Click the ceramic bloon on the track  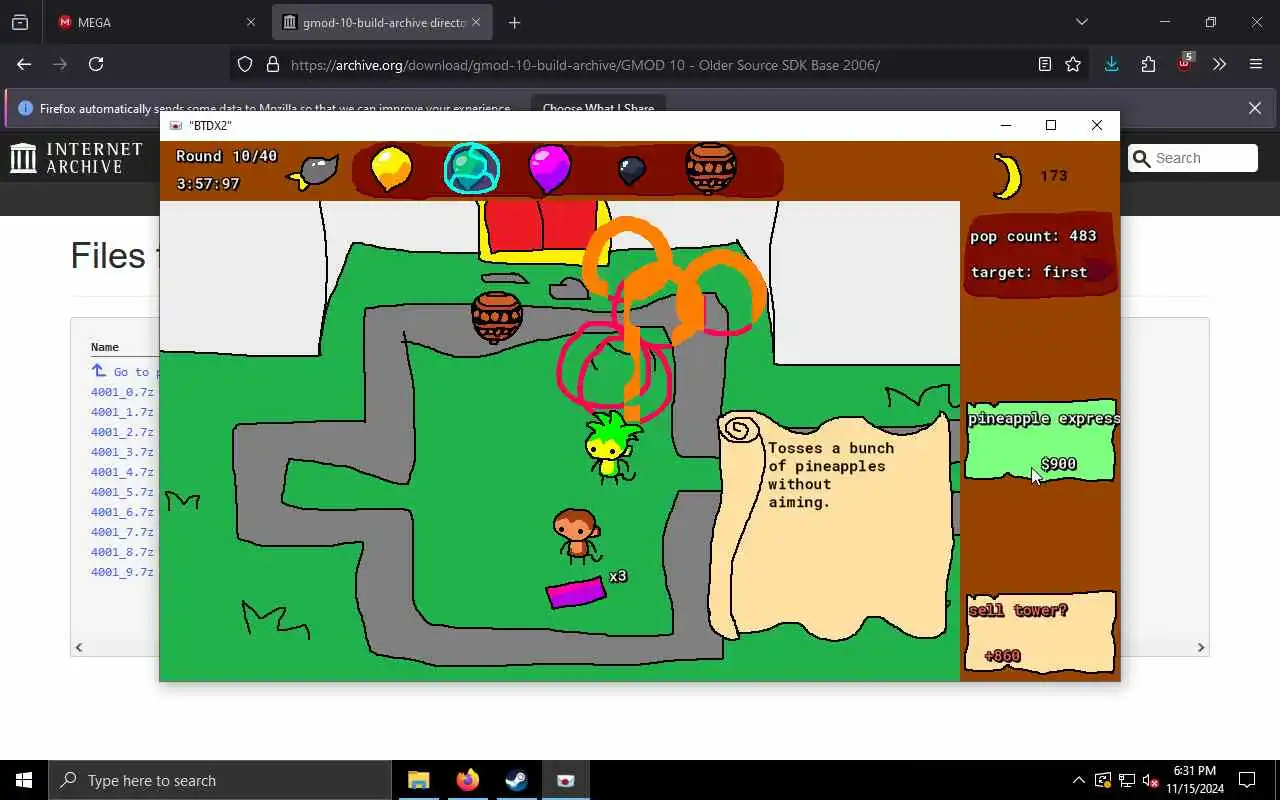coord(496,317)
